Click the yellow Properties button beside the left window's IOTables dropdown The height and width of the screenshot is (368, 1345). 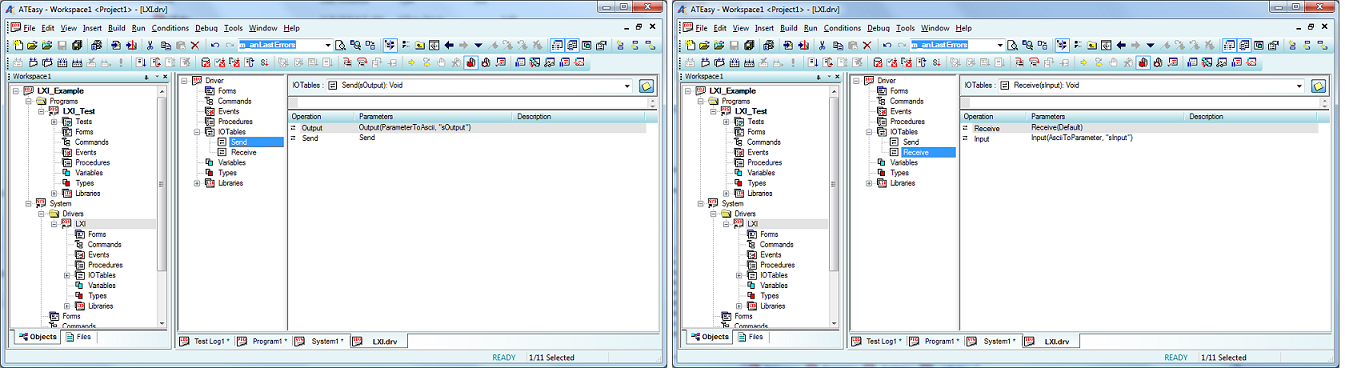[647, 86]
